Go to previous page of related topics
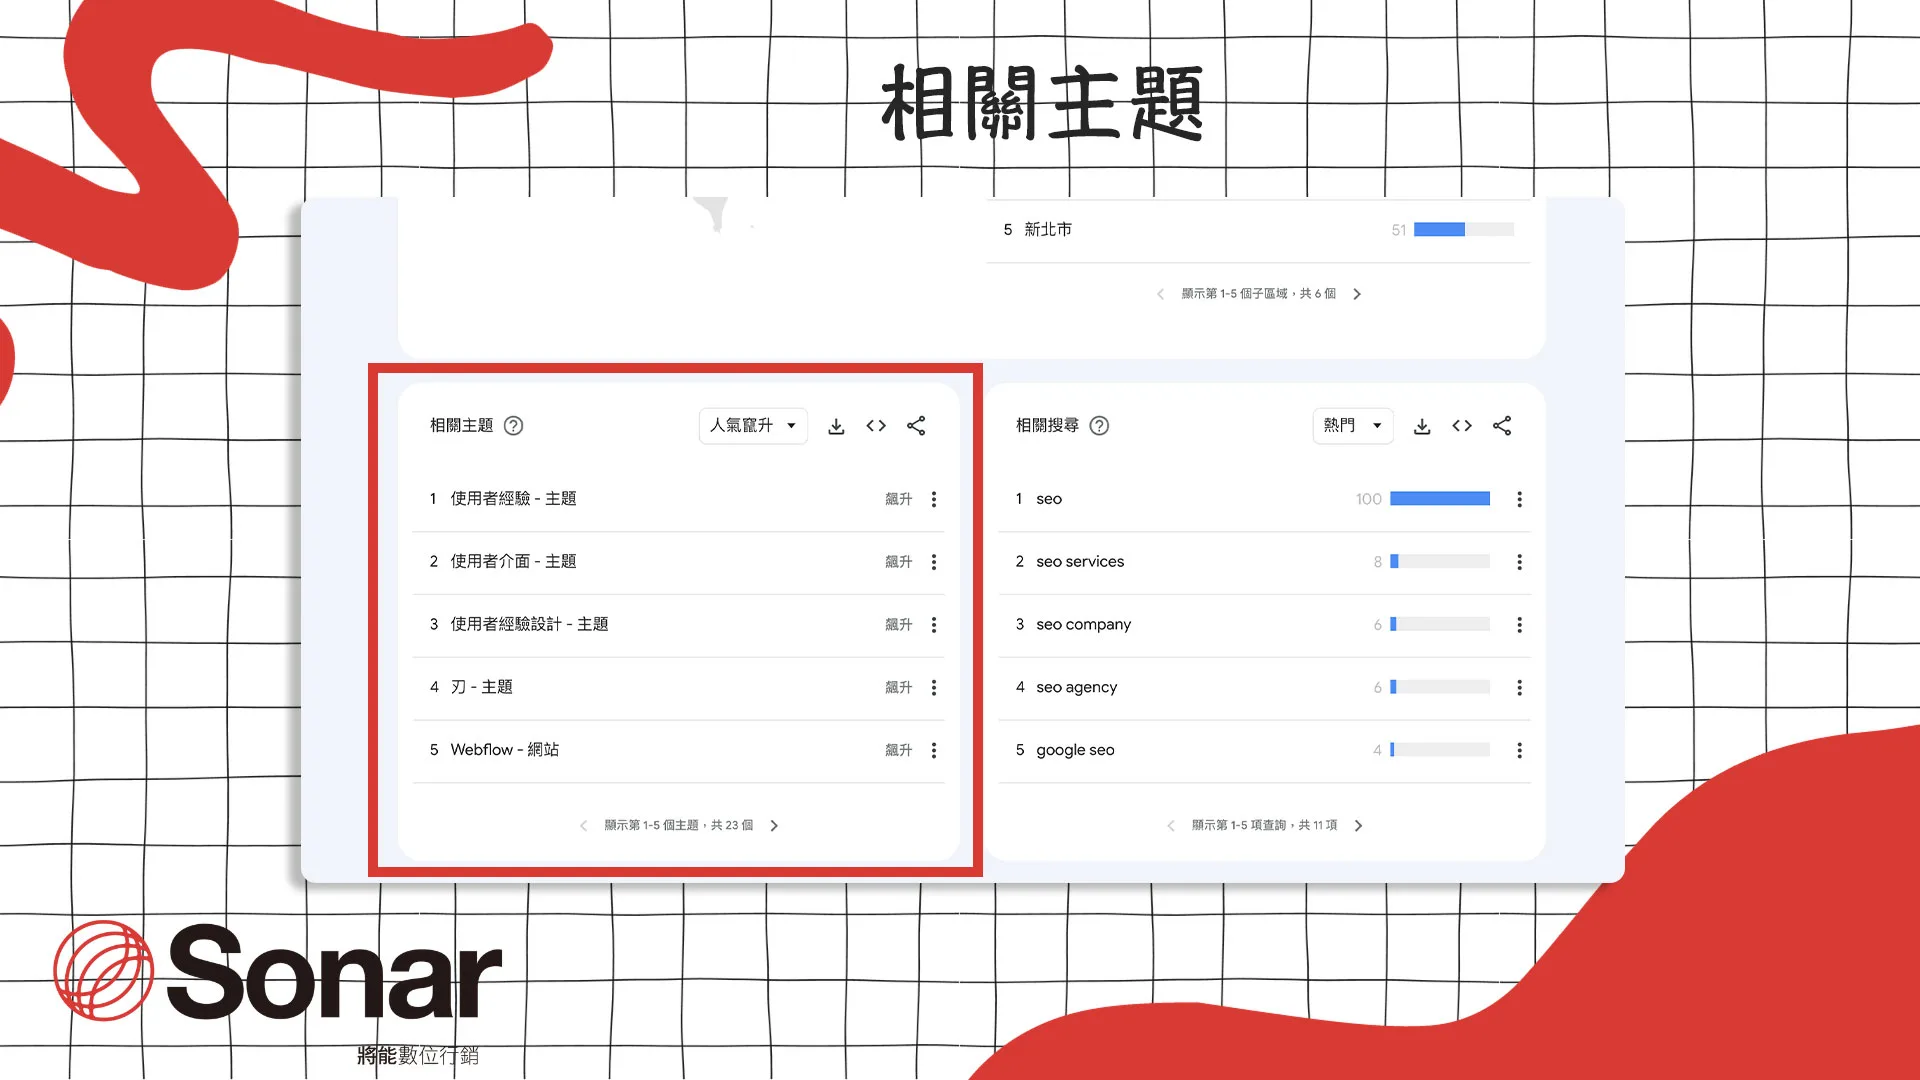Image resolution: width=1920 pixels, height=1080 pixels. click(x=583, y=826)
